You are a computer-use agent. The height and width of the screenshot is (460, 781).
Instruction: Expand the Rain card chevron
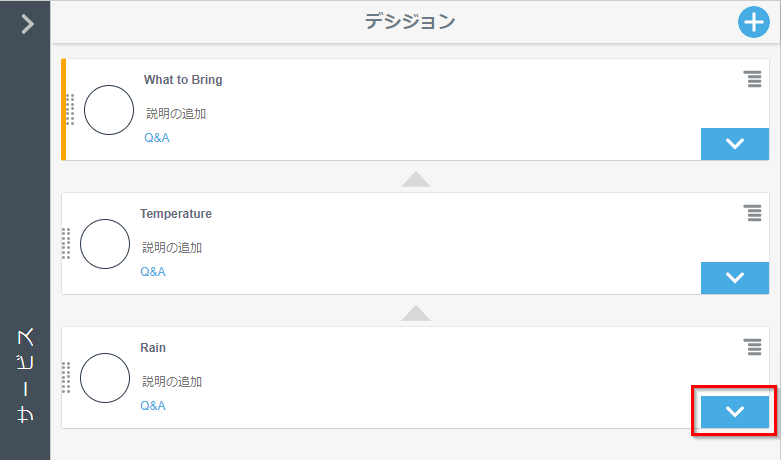pos(735,411)
